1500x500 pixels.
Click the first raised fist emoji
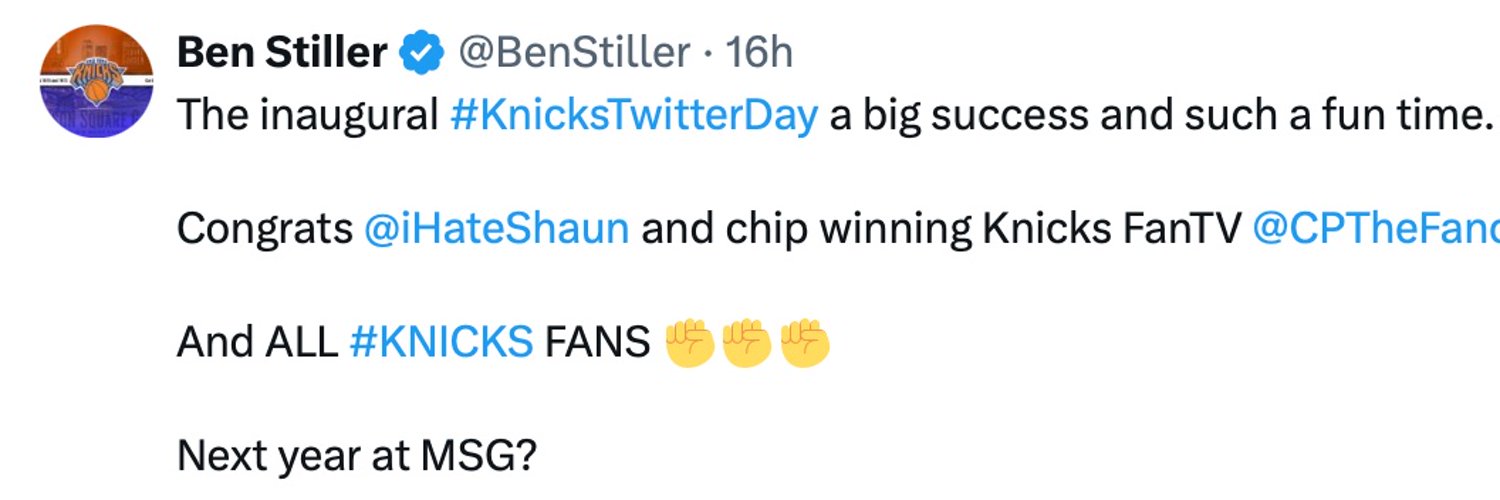(x=690, y=343)
